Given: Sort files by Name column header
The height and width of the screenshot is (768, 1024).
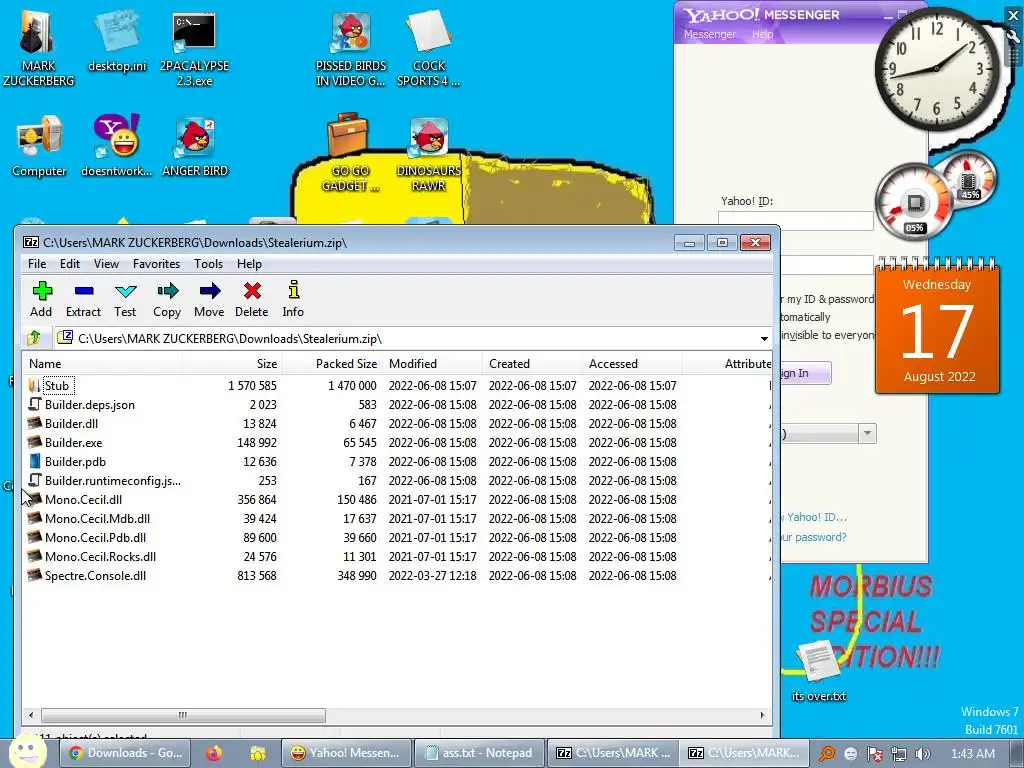Looking at the screenshot, I should (102, 364).
